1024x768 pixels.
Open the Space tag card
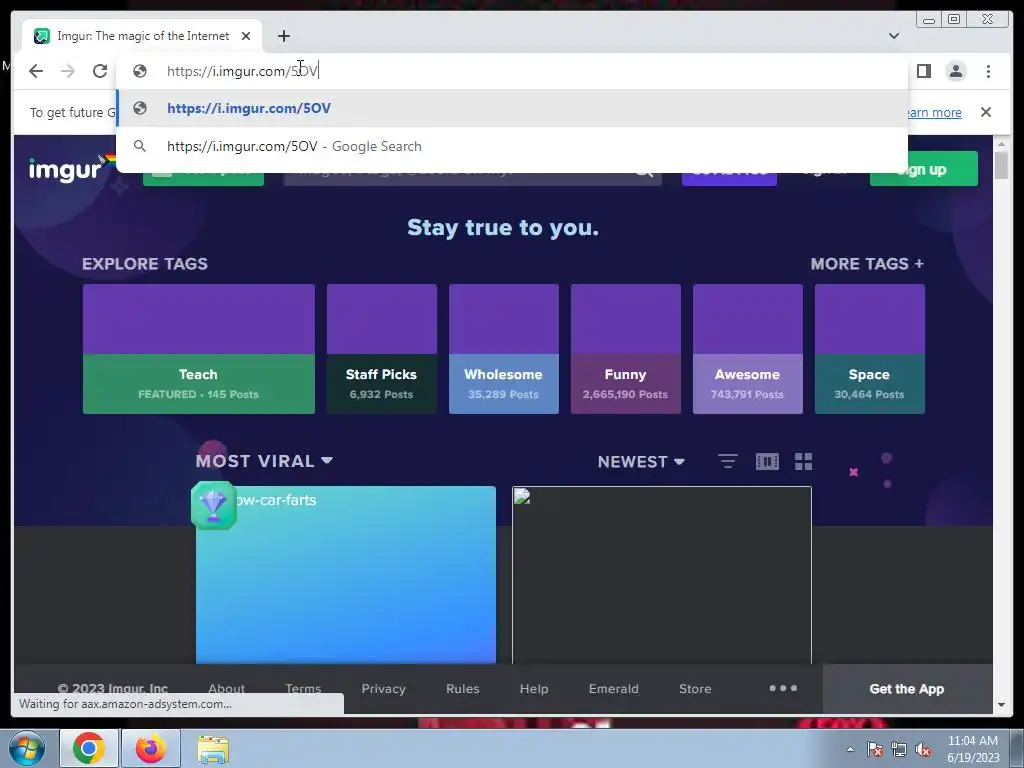tap(870, 349)
